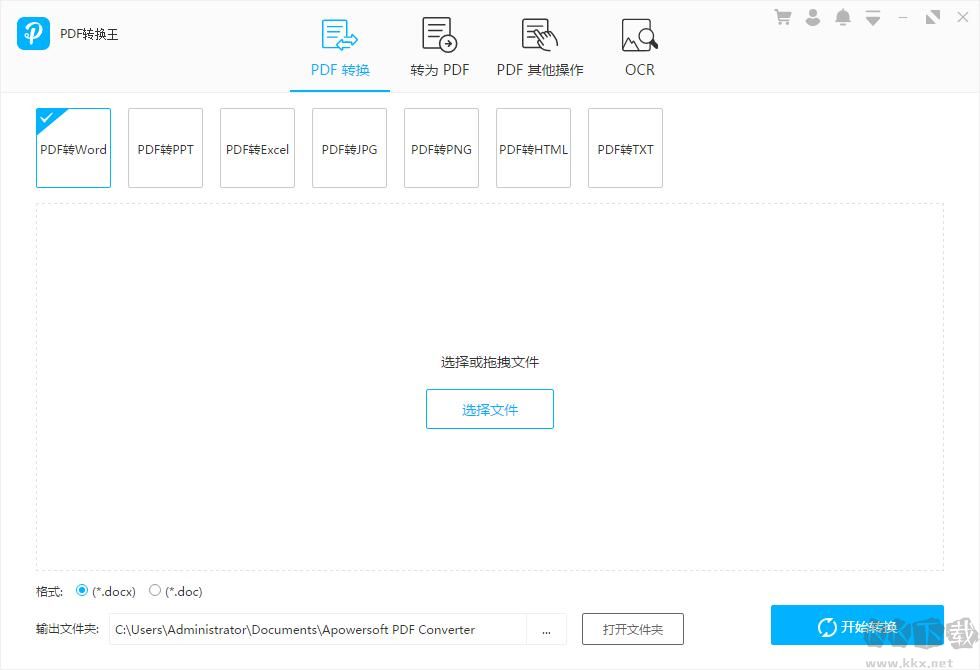Select the PDF转JPG conversion tab
The width and height of the screenshot is (980, 670).
pyautogui.click(x=349, y=148)
